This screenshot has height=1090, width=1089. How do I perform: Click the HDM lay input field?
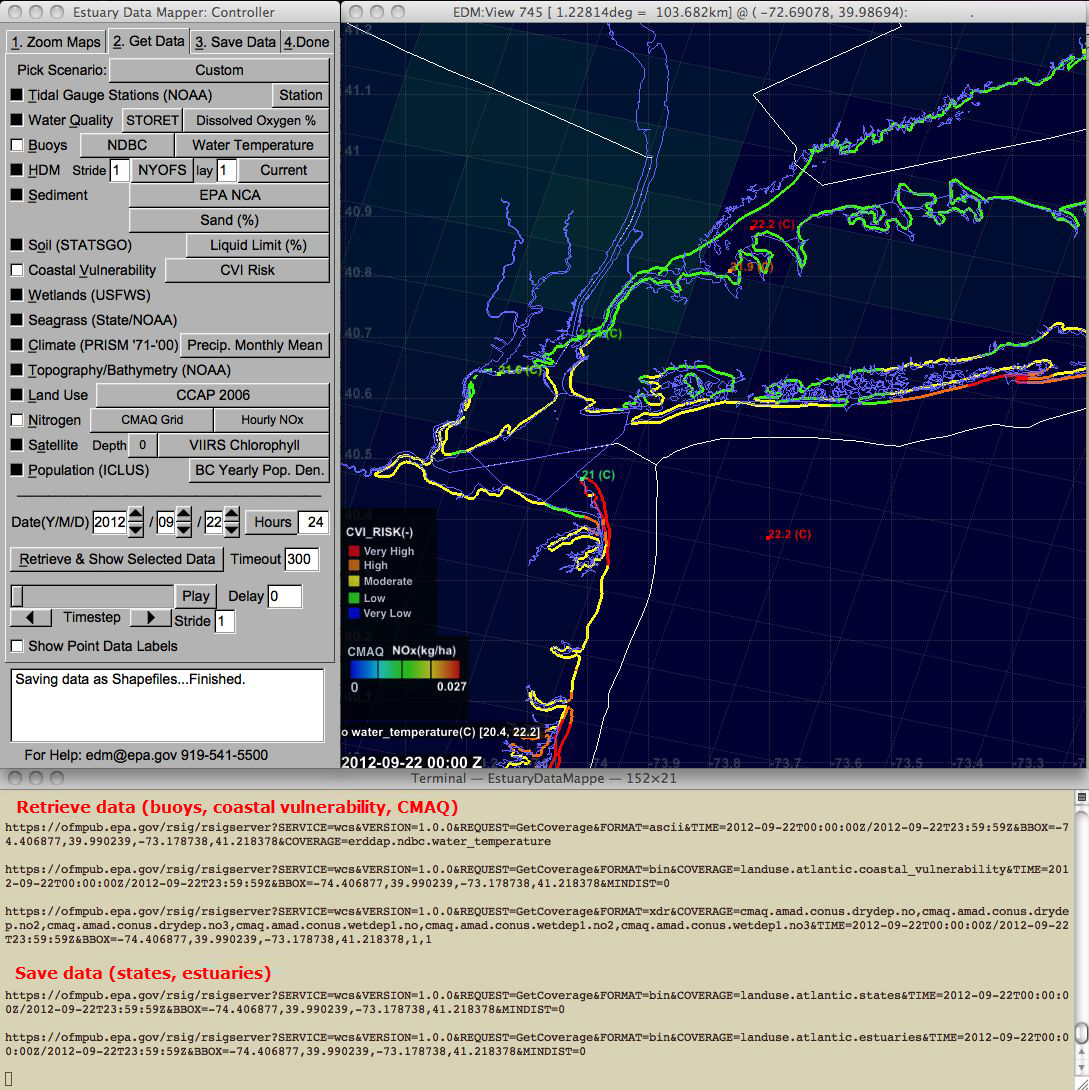[x=227, y=170]
